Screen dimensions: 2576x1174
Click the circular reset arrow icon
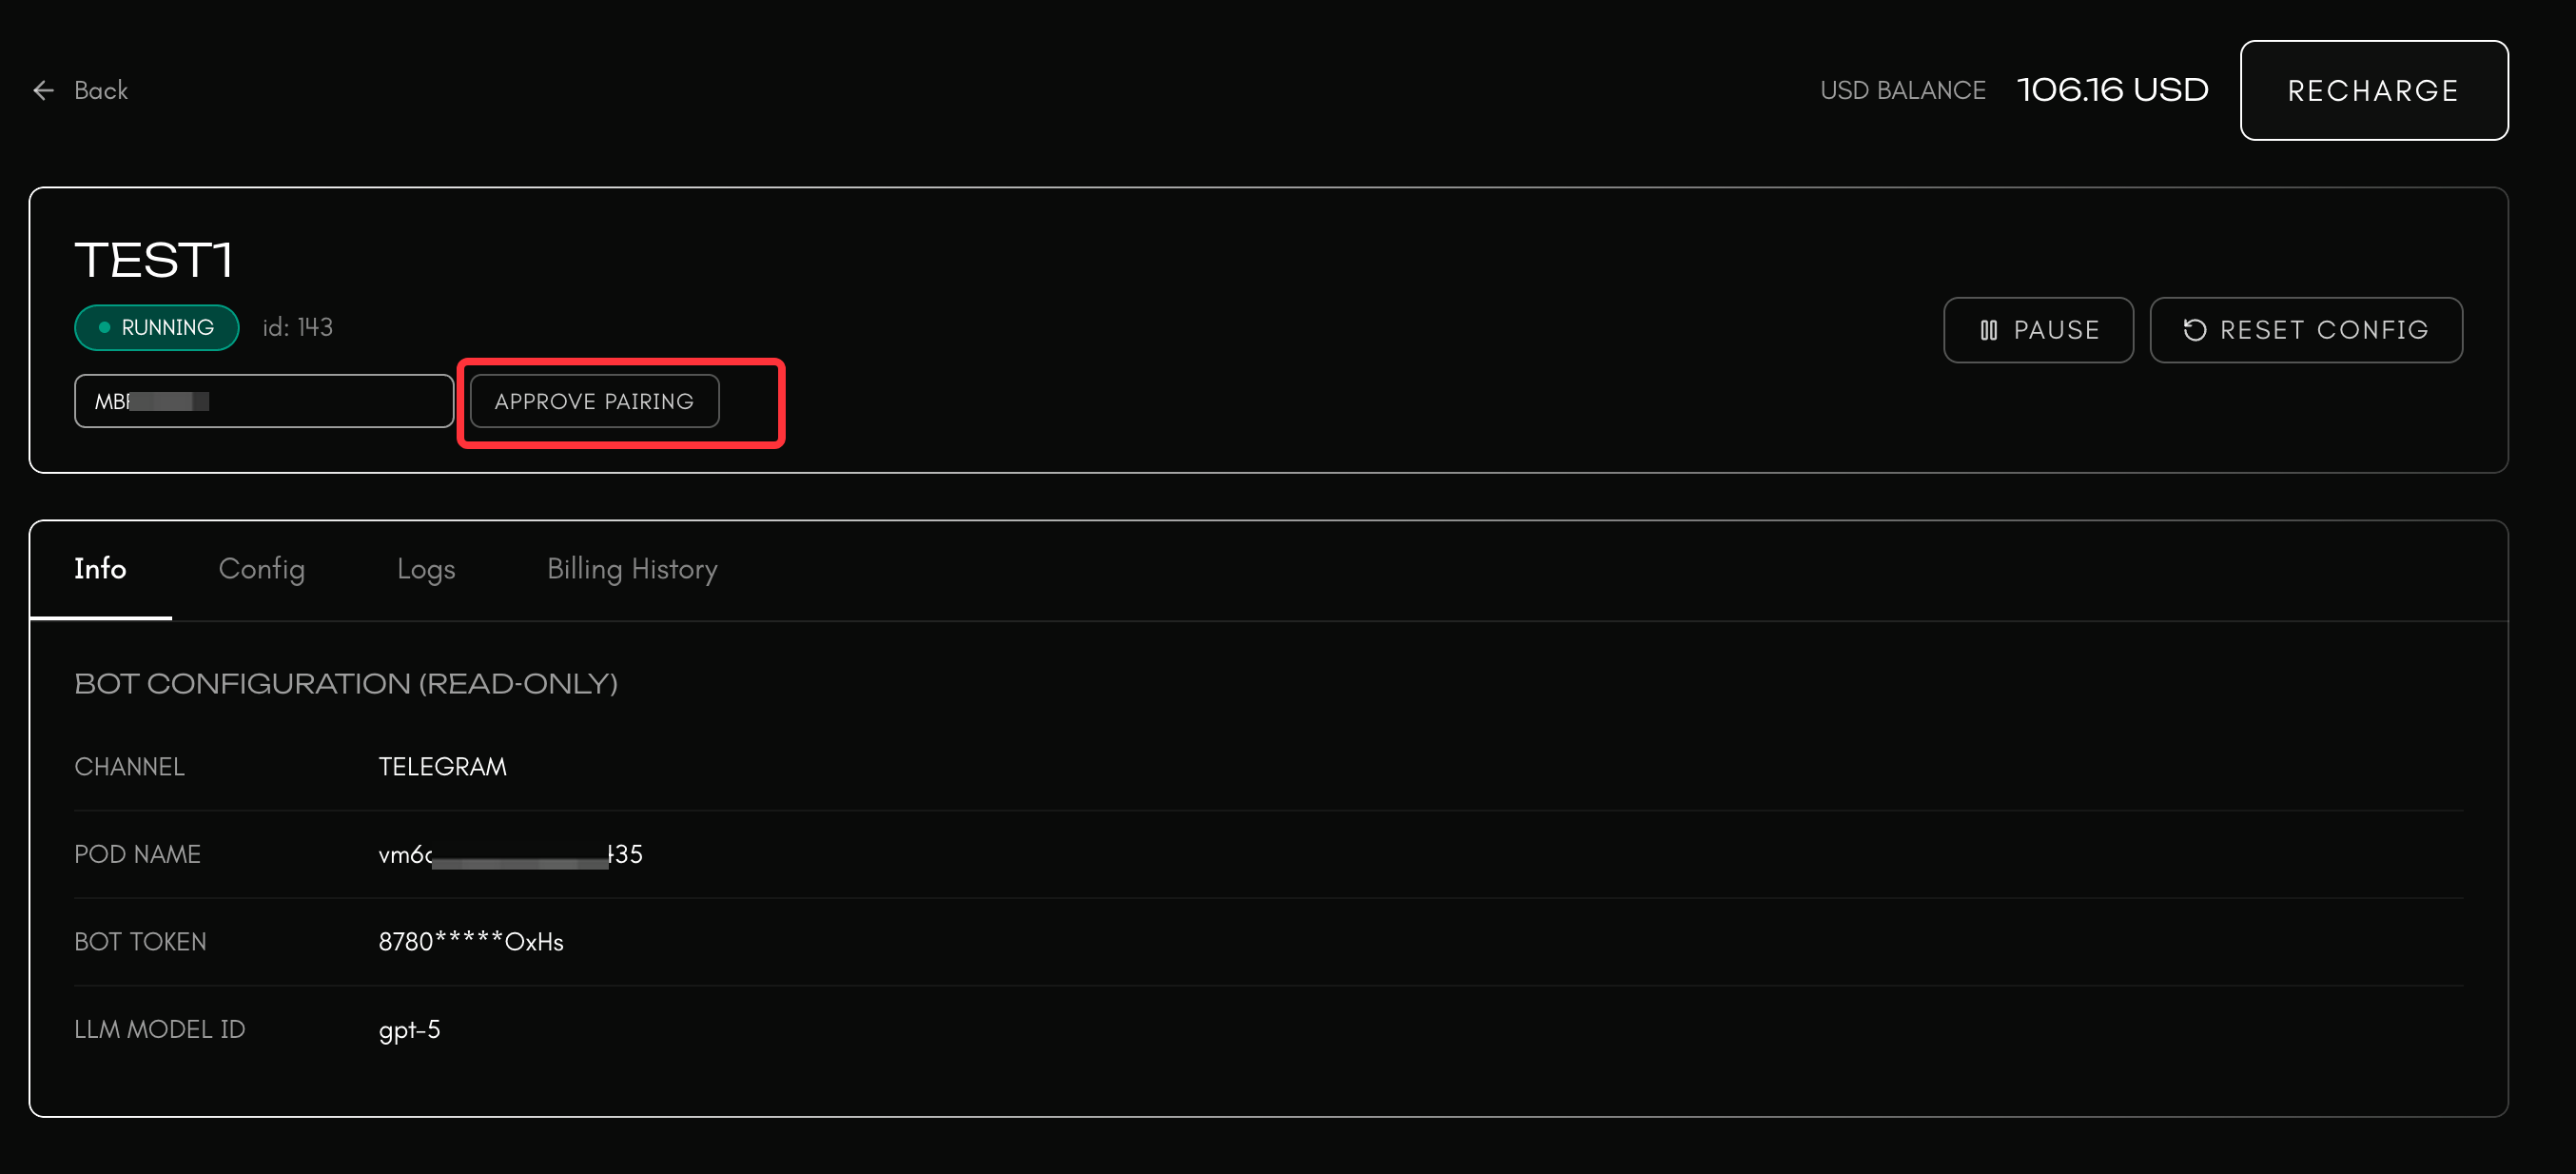pyautogui.click(x=2194, y=330)
